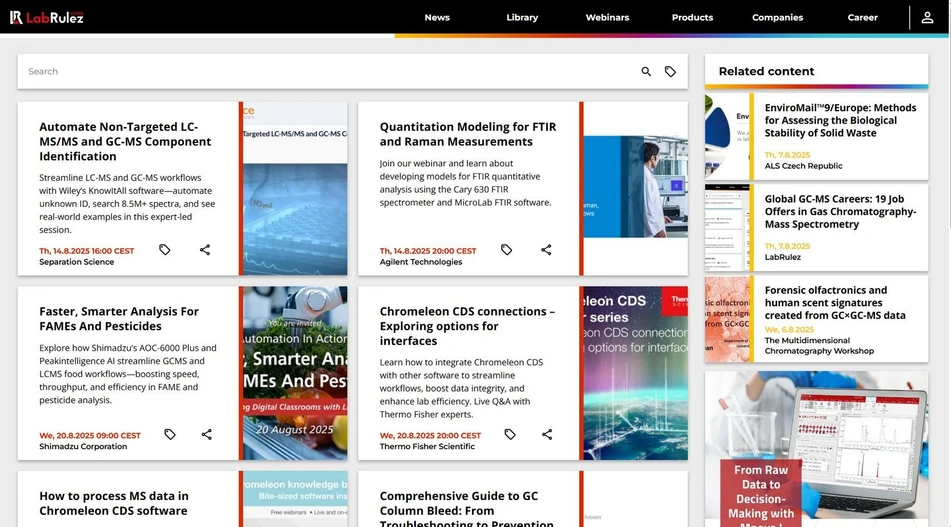Click the Related content heading
Viewport: 951px width, 527px height.
tap(766, 72)
